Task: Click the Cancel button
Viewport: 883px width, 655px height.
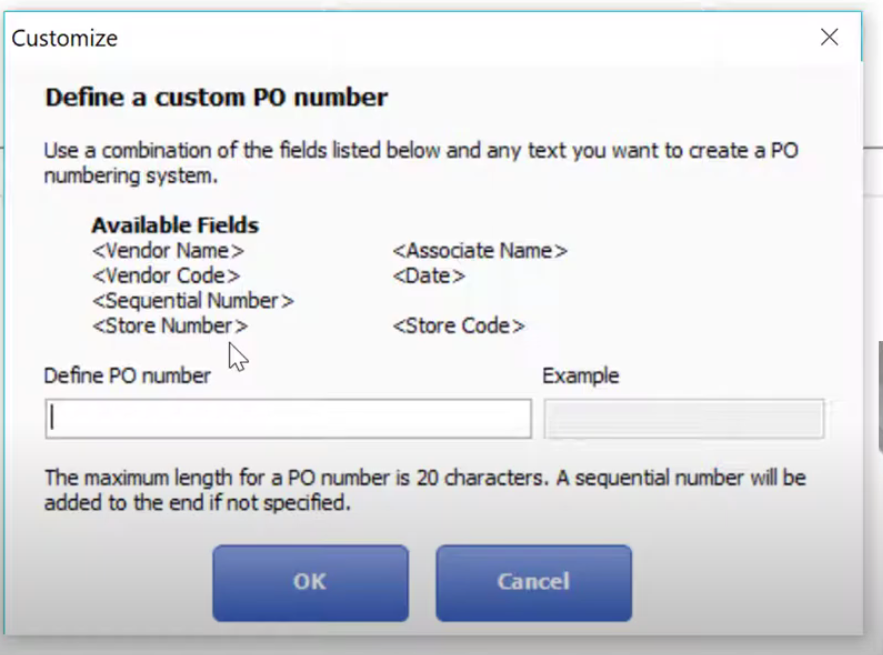Action: pyautogui.click(x=533, y=582)
